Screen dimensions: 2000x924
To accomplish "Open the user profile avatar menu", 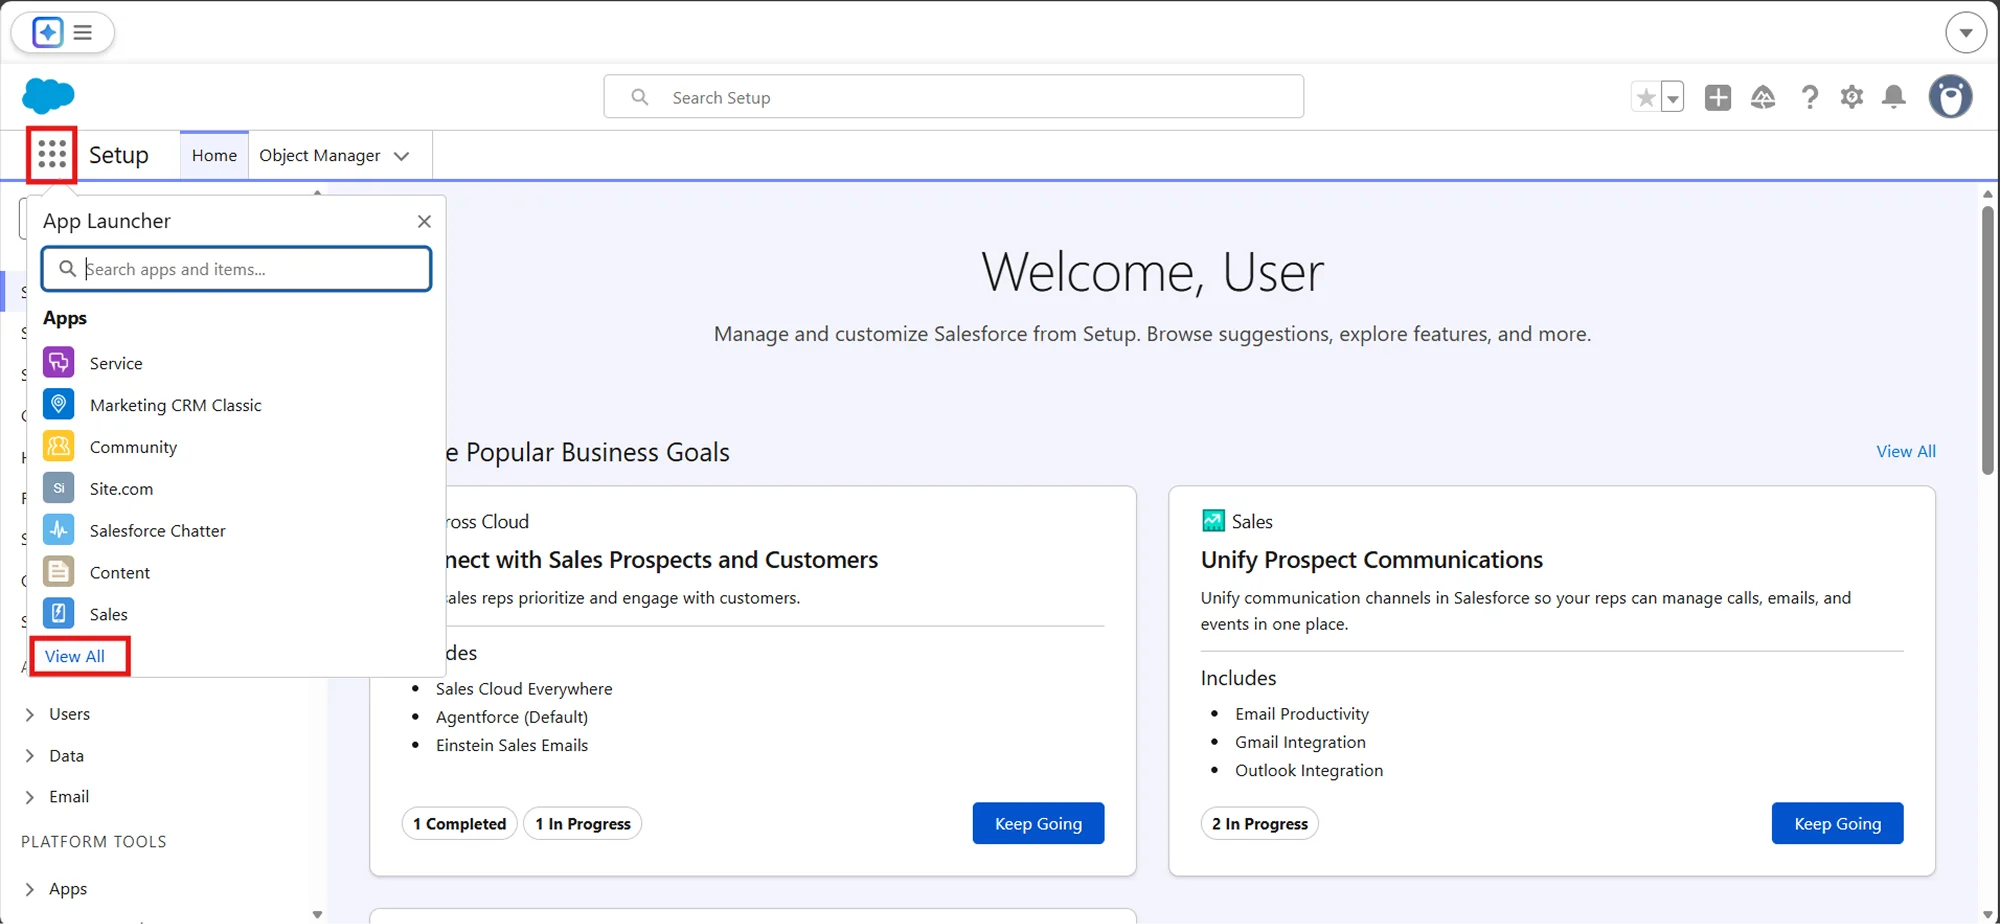I will 1951,96.
